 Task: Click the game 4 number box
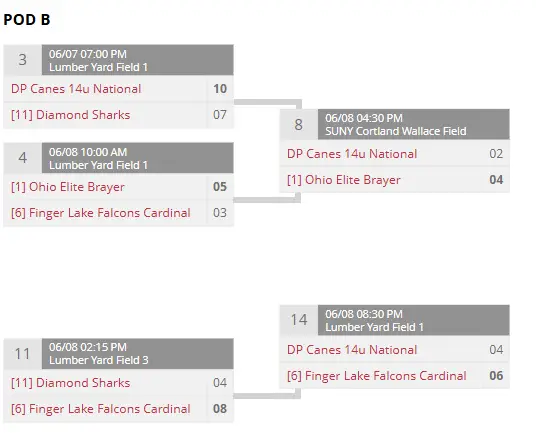(23, 158)
